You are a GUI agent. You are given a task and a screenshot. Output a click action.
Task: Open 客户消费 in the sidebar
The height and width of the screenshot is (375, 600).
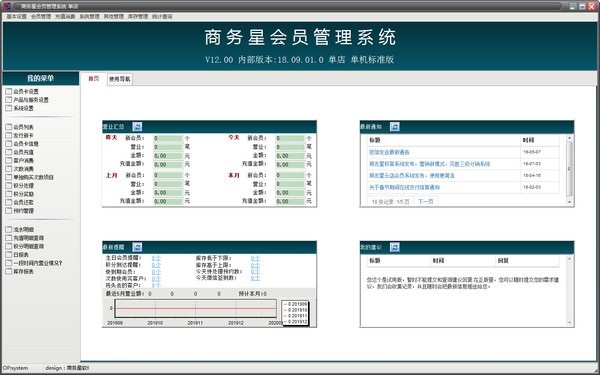click(20, 161)
